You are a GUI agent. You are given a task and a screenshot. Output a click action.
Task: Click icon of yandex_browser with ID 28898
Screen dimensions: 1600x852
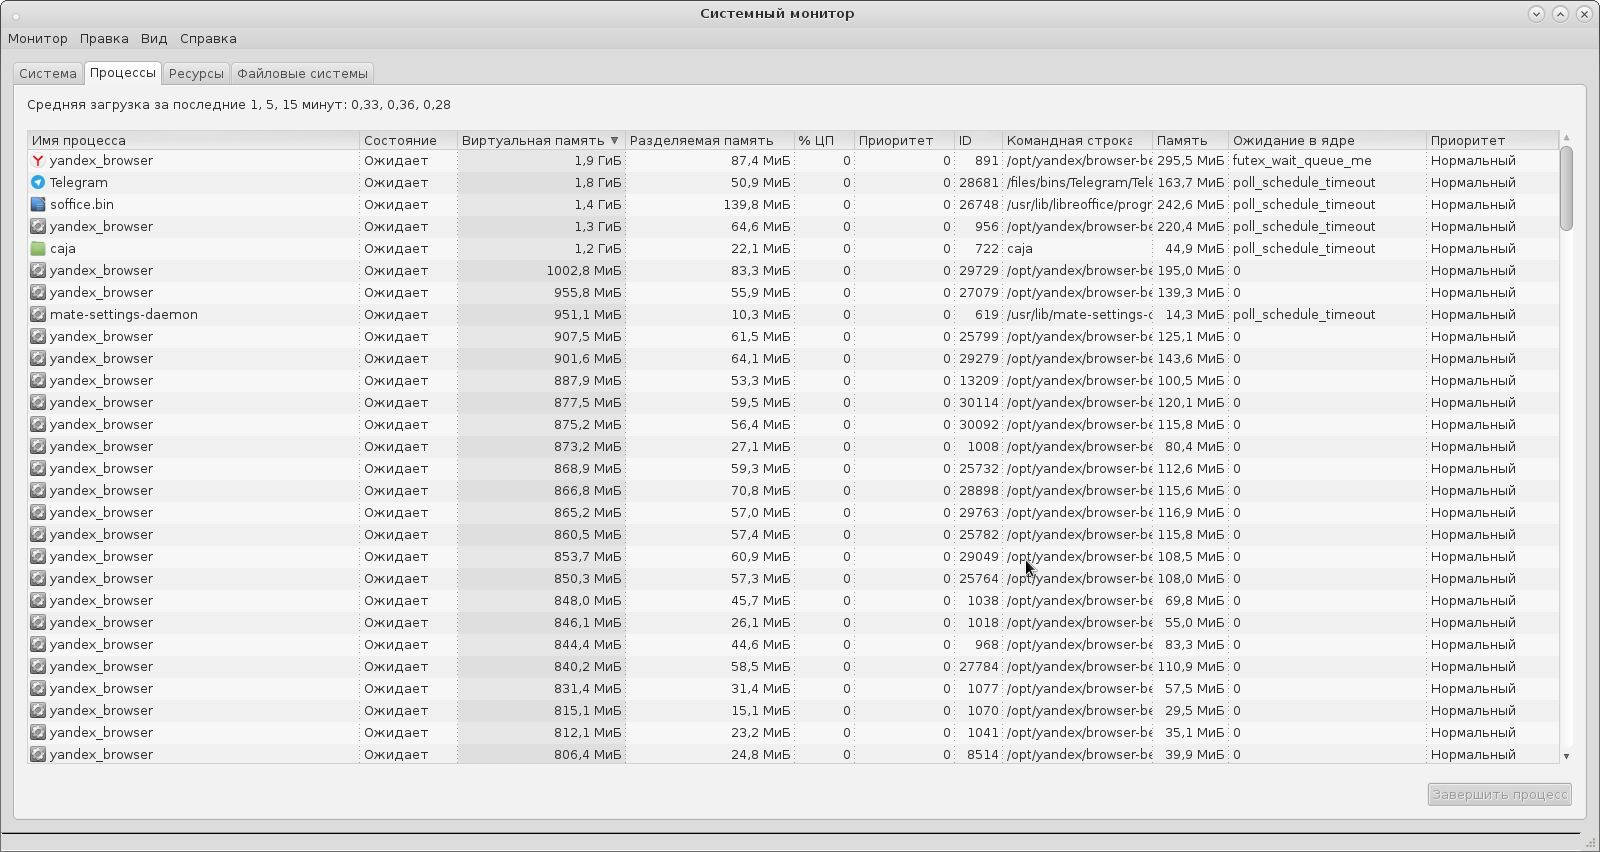[38, 491]
